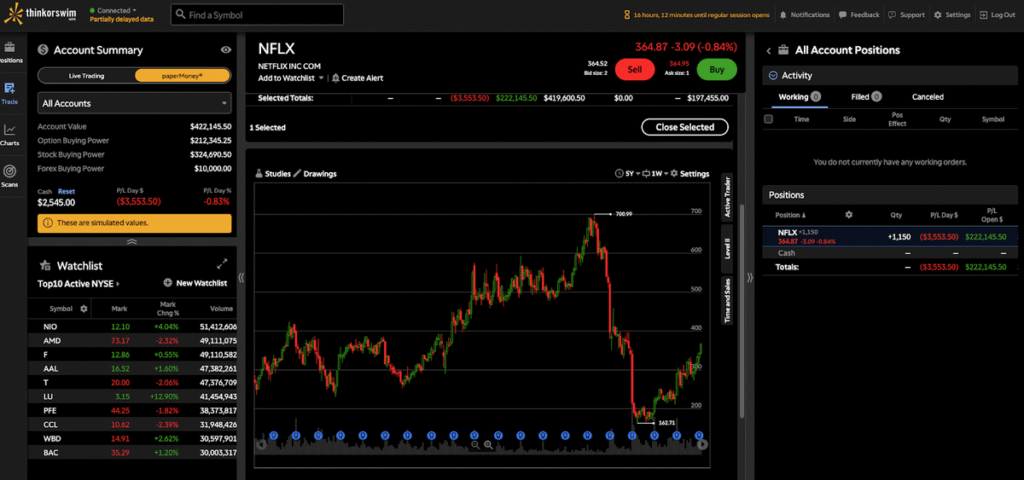Open the All Accounts dropdown
The image size is (1024, 480).
(135, 103)
